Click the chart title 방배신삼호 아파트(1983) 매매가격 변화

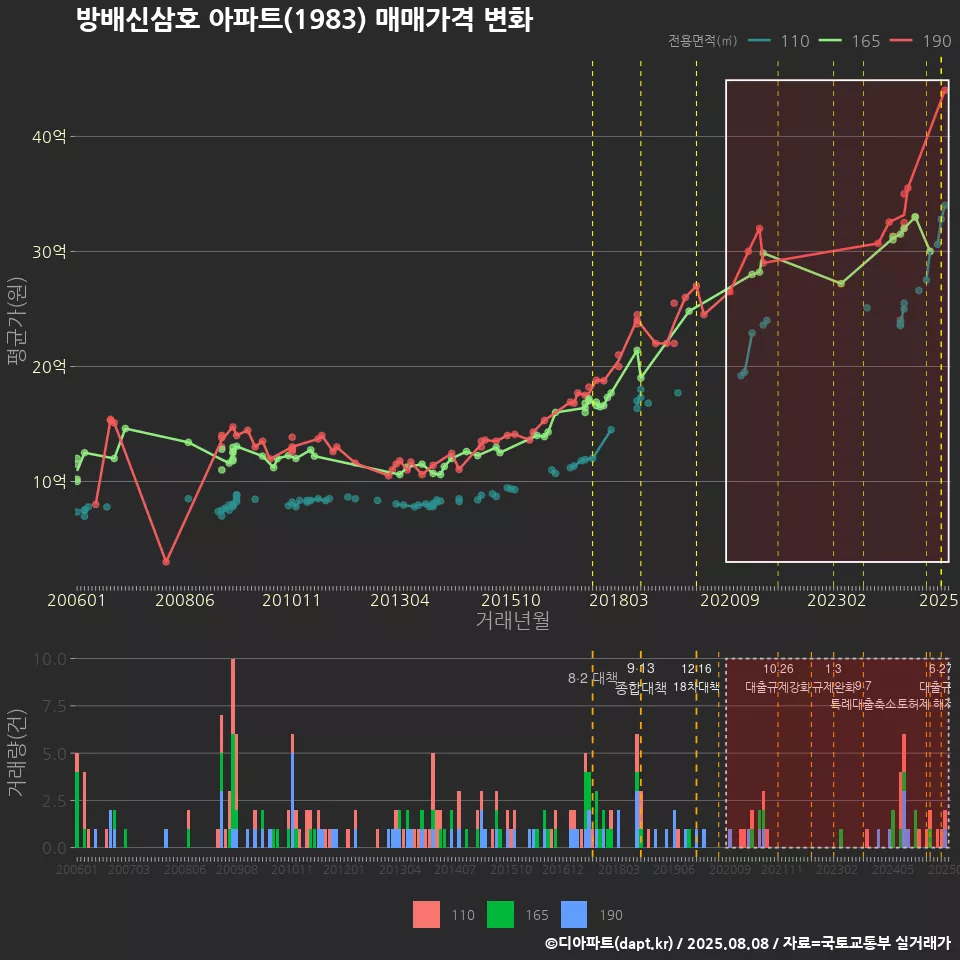point(304,20)
